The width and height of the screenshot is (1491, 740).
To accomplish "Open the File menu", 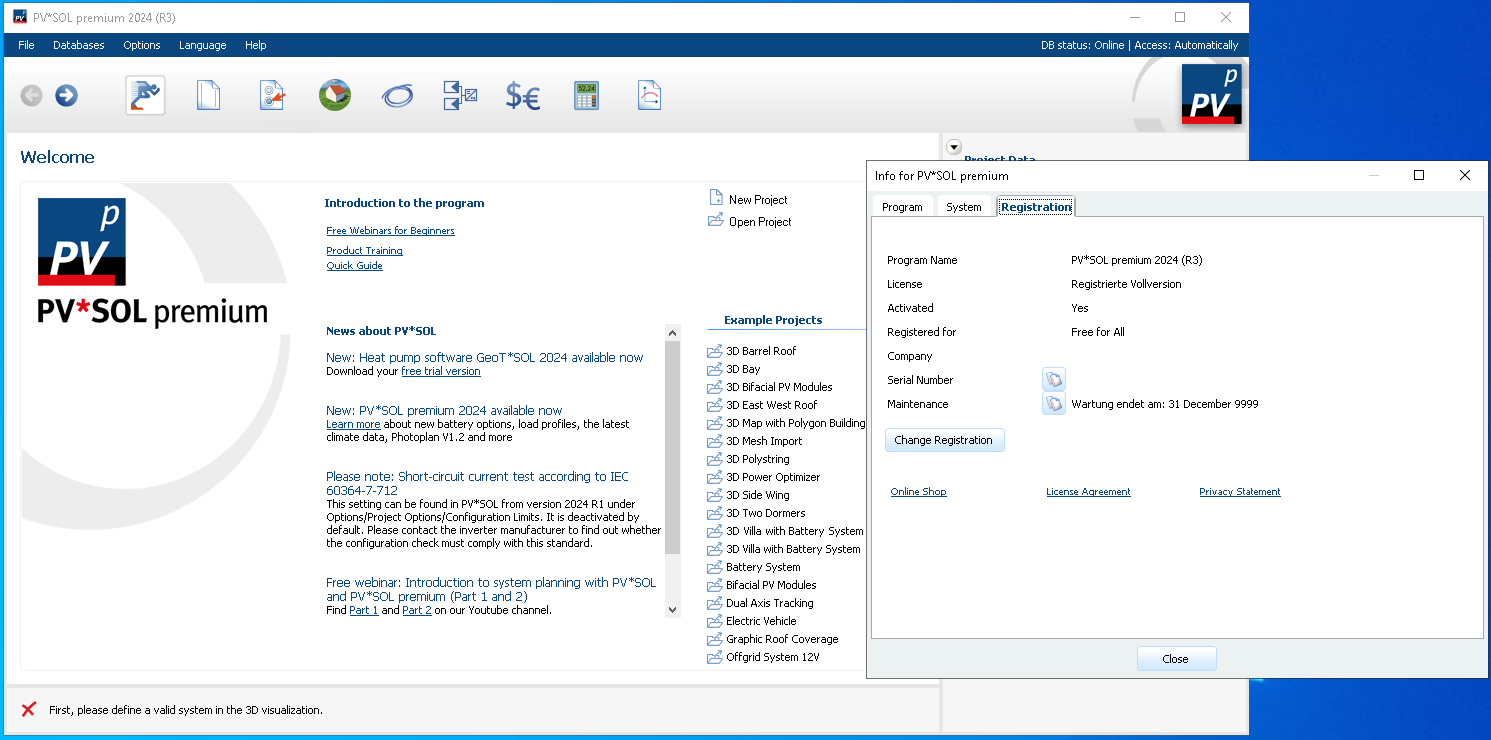I will click(26, 45).
